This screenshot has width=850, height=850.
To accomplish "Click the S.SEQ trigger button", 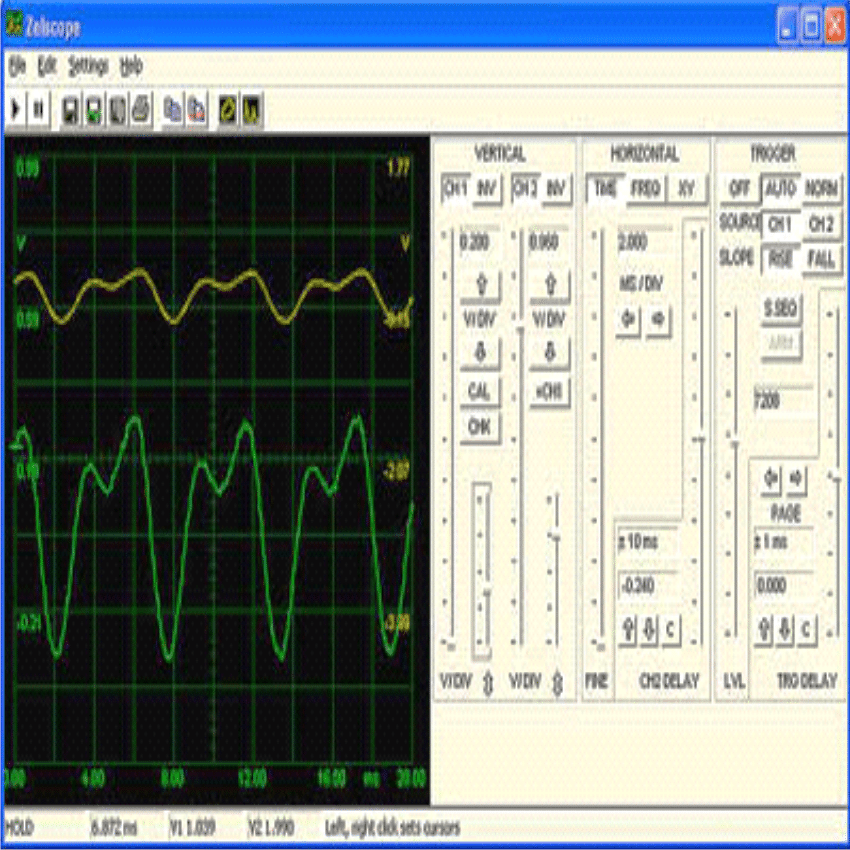I will (780, 309).
